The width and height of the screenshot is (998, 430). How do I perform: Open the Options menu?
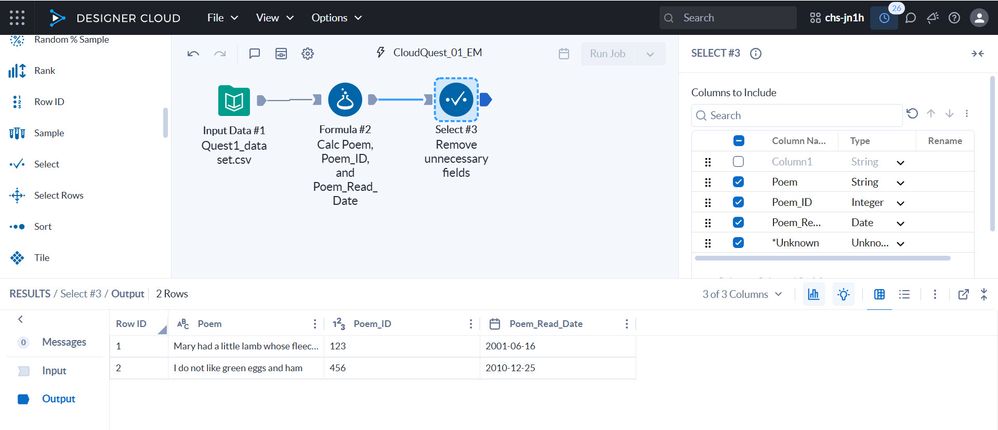pyautogui.click(x=336, y=18)
